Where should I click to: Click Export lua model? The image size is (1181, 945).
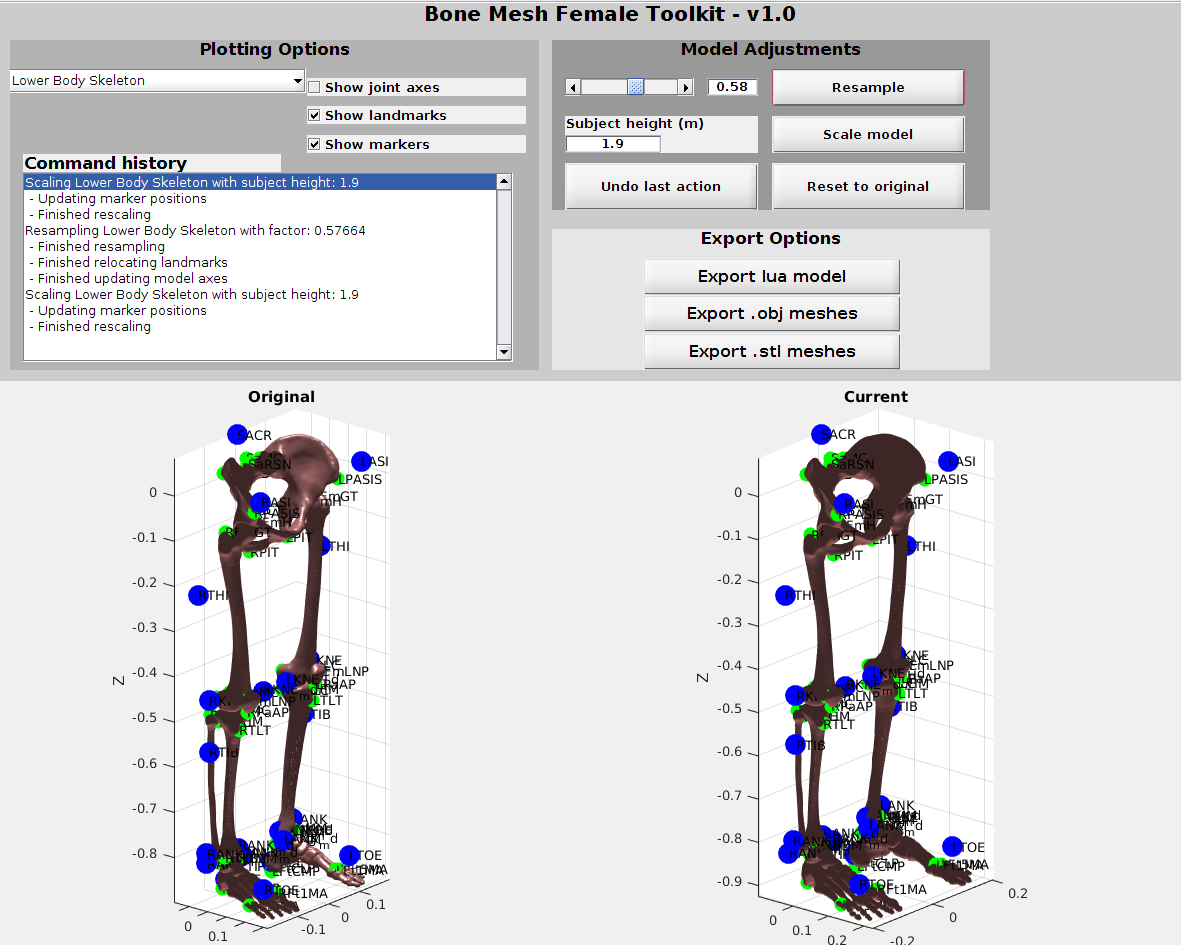coord(771,276)
